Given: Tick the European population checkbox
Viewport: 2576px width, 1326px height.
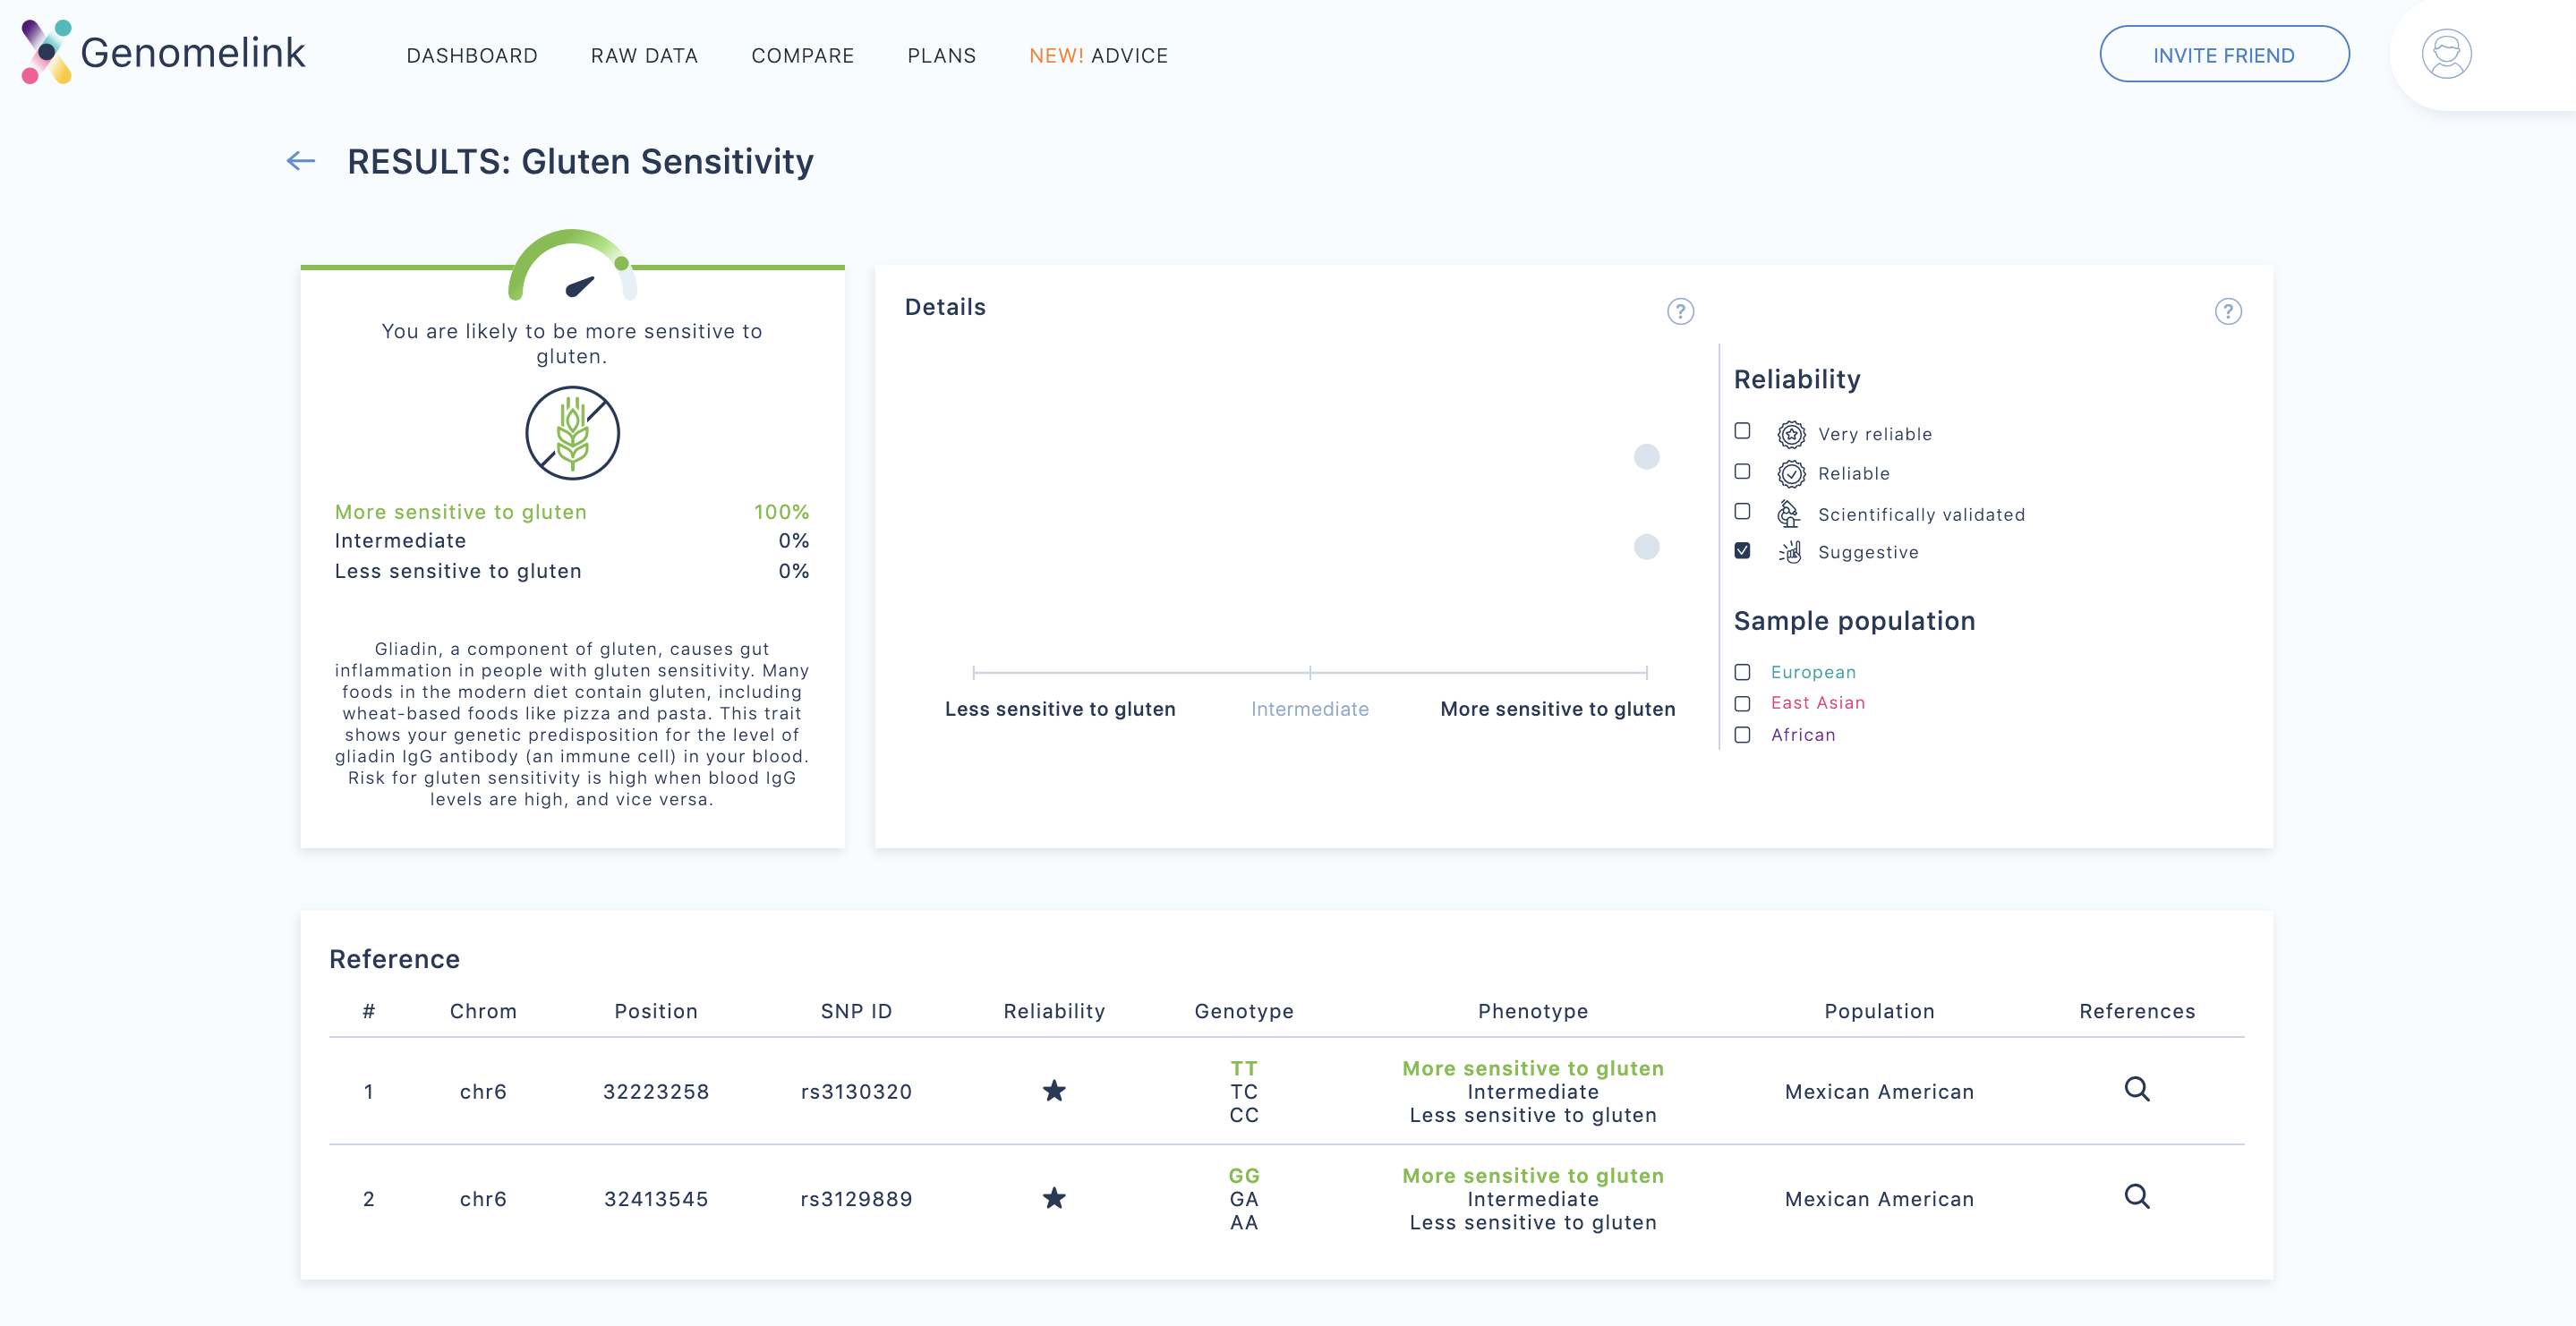Looking at the screenshot, I should pyautogui.click(x=1742, y=672).
